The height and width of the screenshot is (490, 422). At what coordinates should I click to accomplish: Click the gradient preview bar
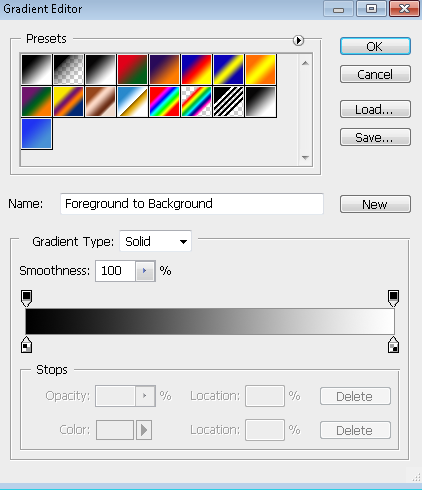210,321
